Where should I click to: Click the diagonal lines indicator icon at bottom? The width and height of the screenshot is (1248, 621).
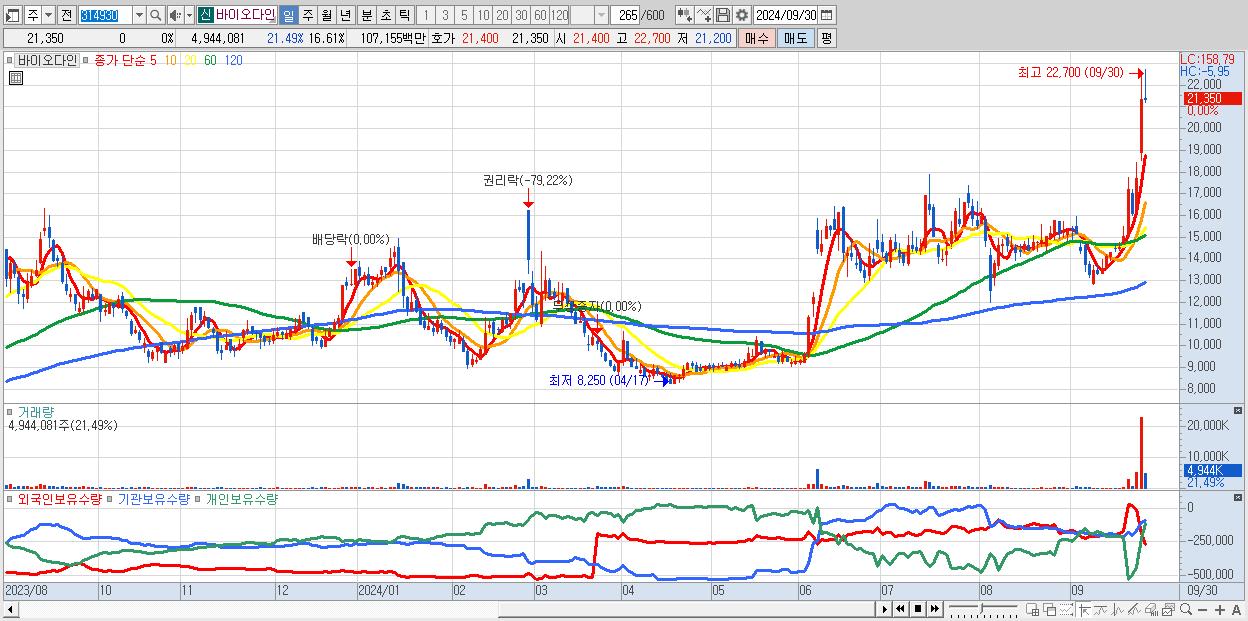pyautogui.click(x=1134, y=609)
